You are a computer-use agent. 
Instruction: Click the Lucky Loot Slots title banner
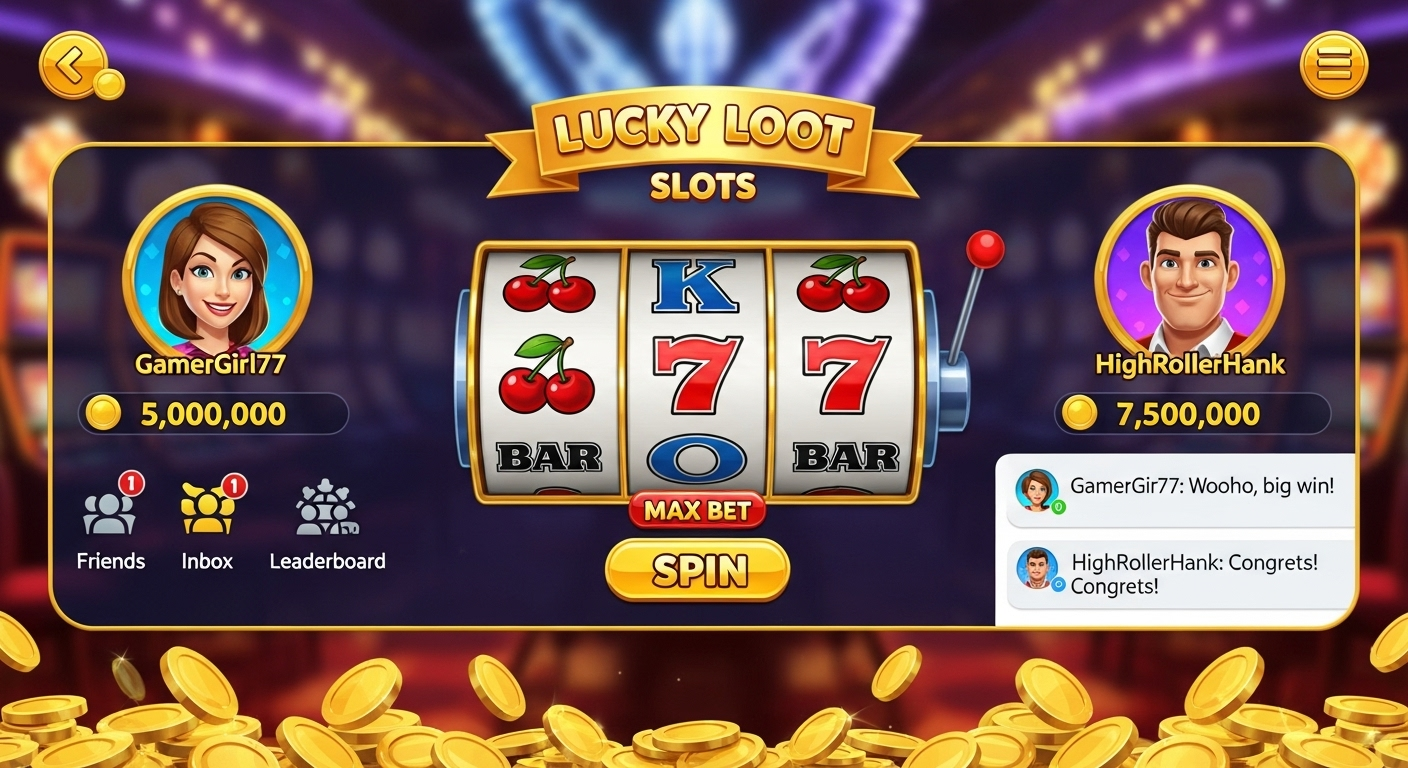pyautogui.click(x=703, y=147)
